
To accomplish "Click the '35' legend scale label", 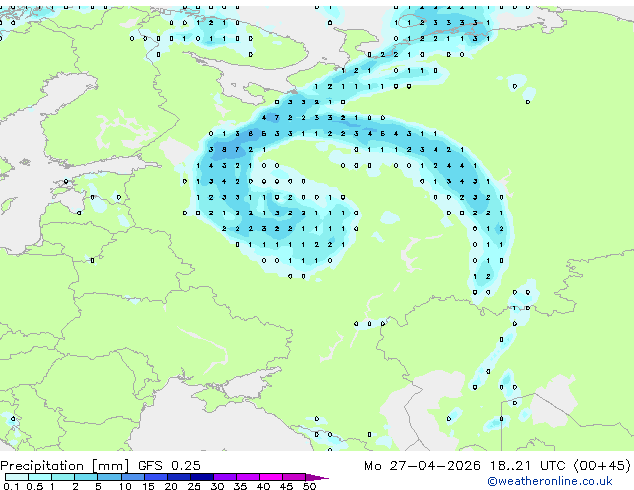I will tap(241, 486).
